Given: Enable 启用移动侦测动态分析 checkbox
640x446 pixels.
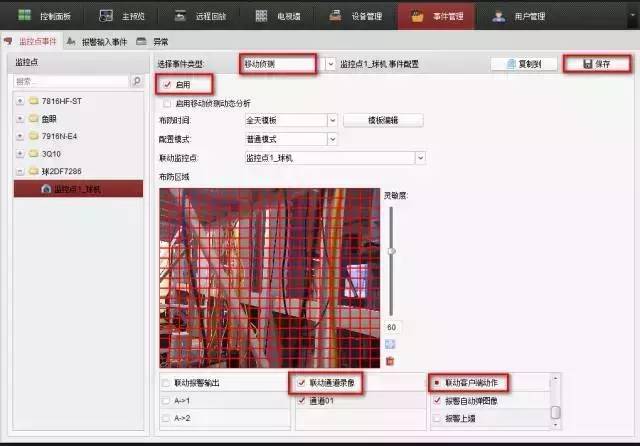Looking at the screenshot, I should tap(167, 103).
